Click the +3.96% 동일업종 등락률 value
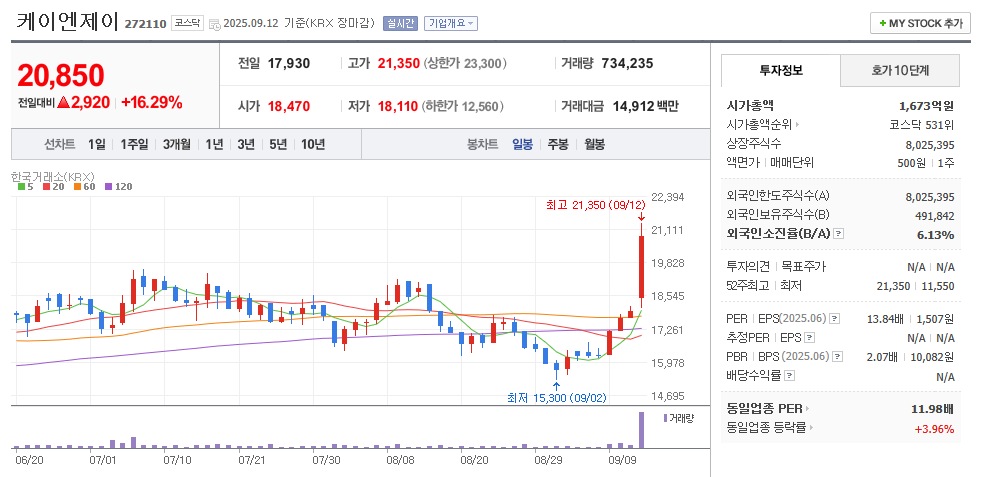This screenshot has width=991, height=477. pyautogui.click(x=935, y=429)
